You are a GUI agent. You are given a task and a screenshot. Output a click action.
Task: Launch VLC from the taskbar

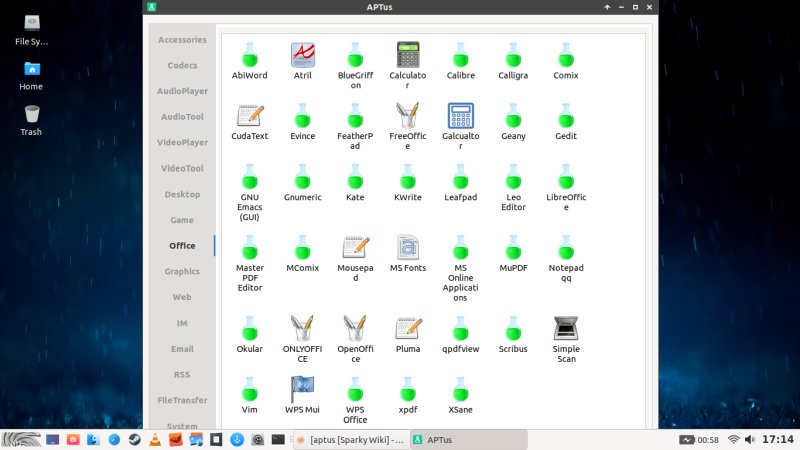(x=155, y=440)
